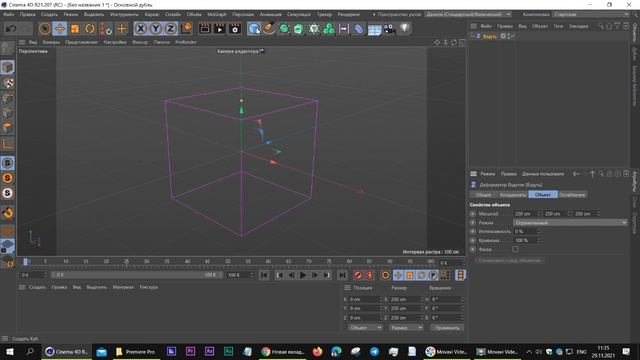Click the timeline preview range slider
Image resolution: width=640 pixels, height=360 pixels.
pos(137,275)
